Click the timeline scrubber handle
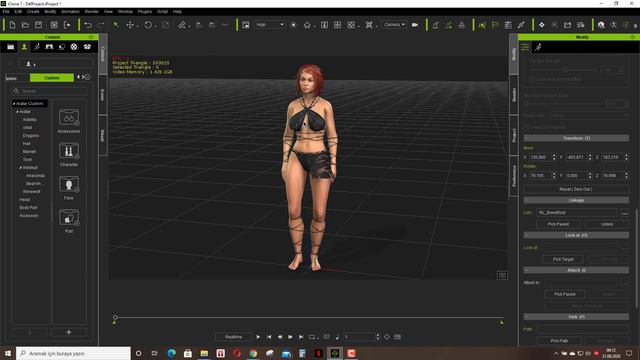 tap(115, 317)
